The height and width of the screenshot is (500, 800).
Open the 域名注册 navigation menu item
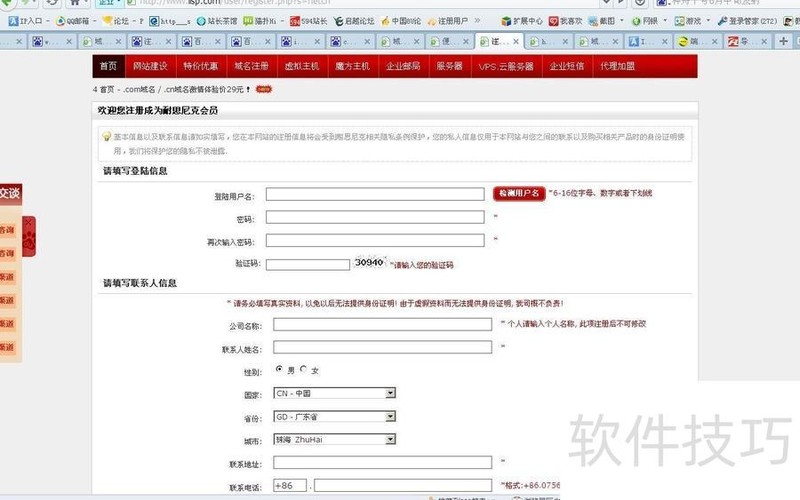tap(251, 66)
